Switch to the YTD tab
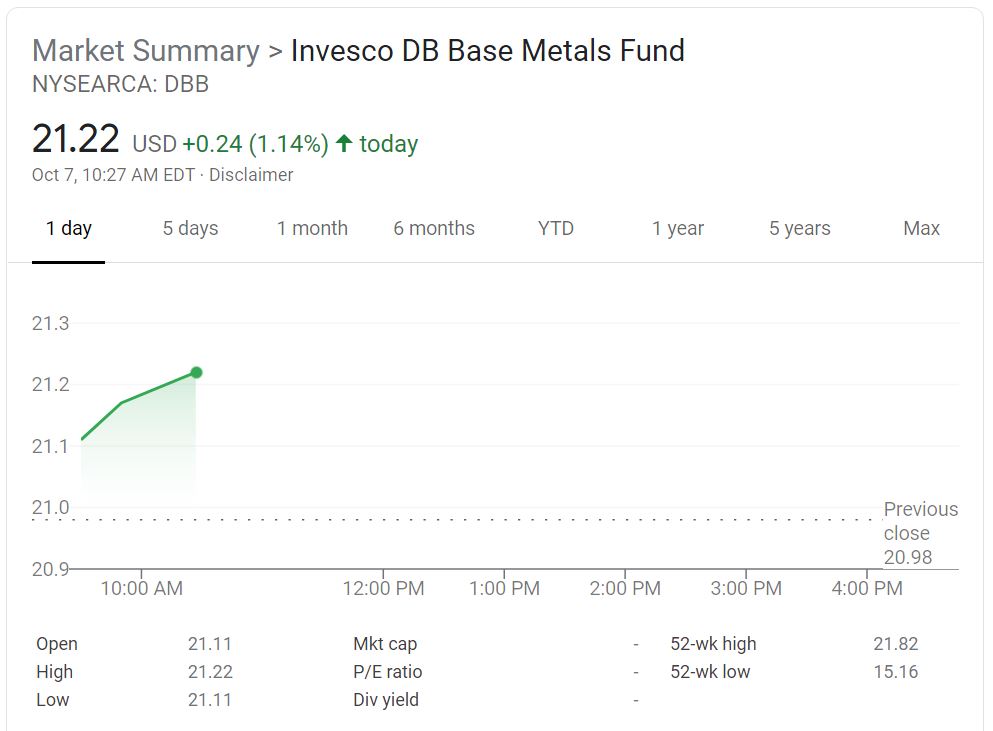This screenshot has width=993, height=731. click(x=555, y=228)
